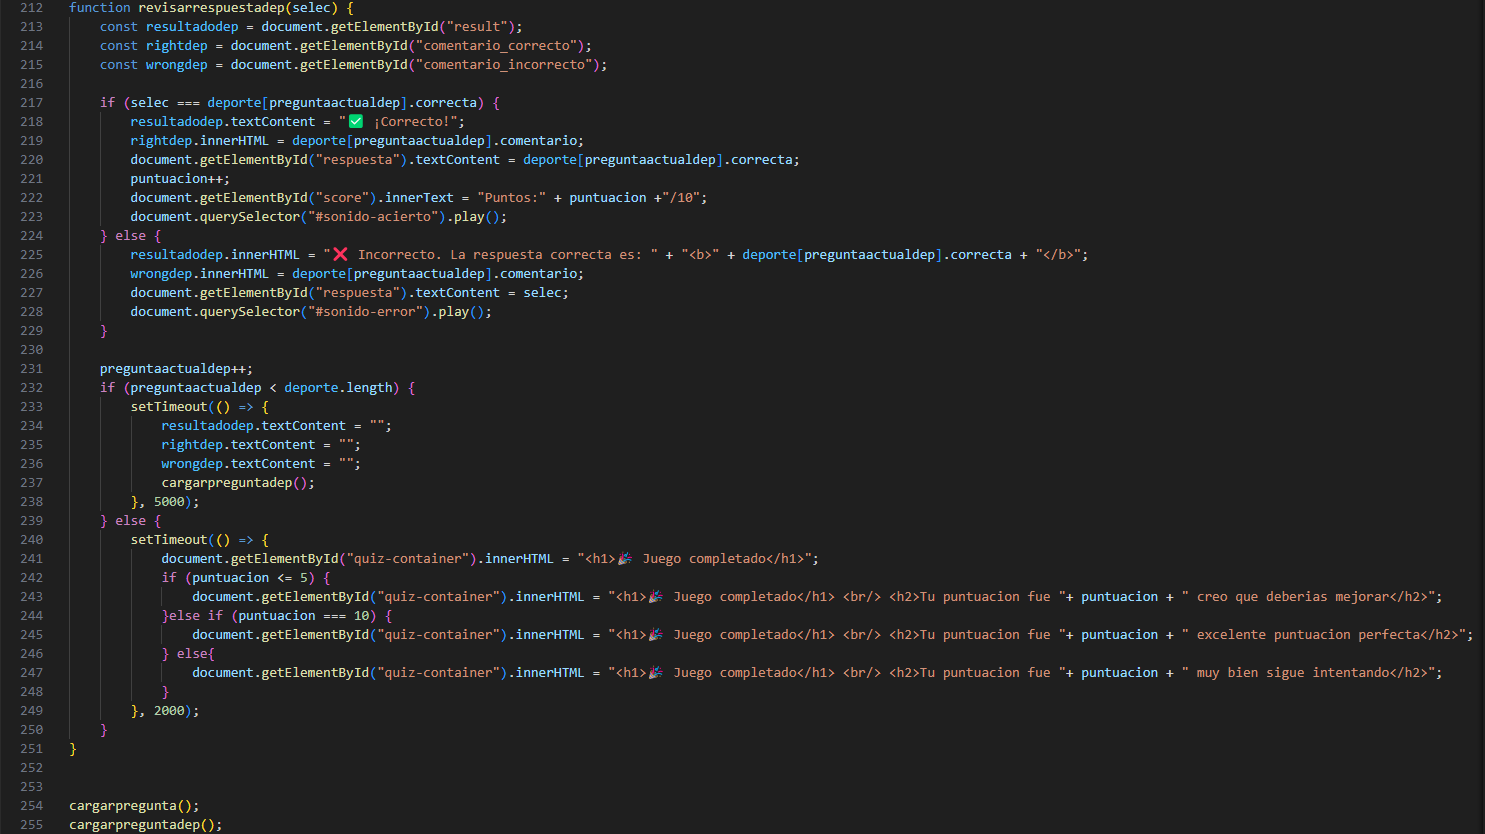Place cursor on function name revisarrespuestadep
The width and height of the screenshot is (1485, 834).
211,7
